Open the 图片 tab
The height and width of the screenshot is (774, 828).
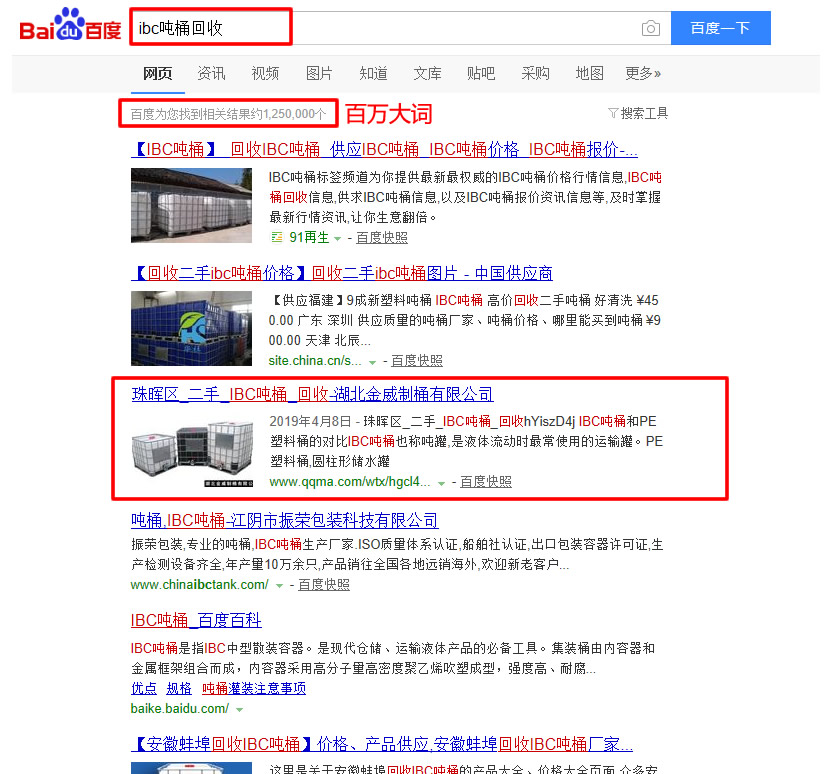coord(319,73)
